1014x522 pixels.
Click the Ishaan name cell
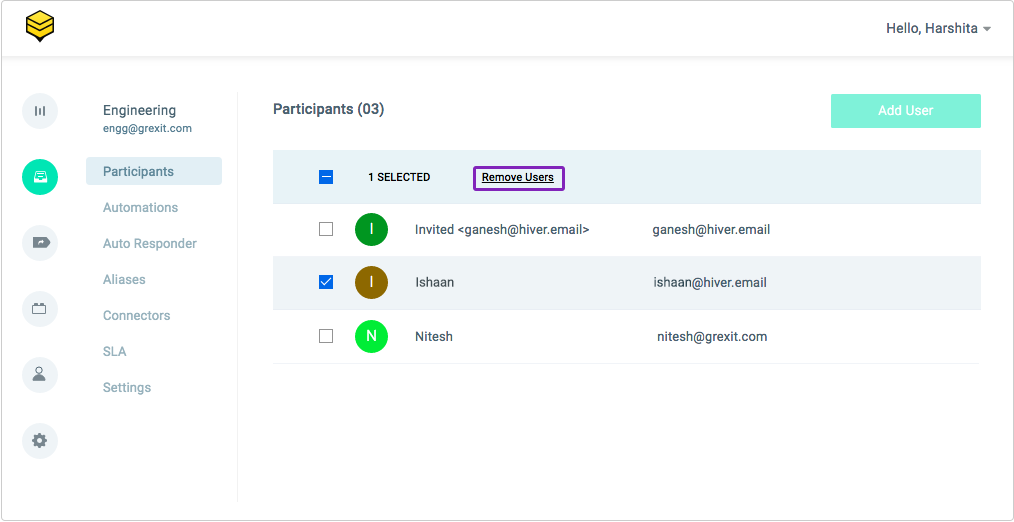coord(435,283)
